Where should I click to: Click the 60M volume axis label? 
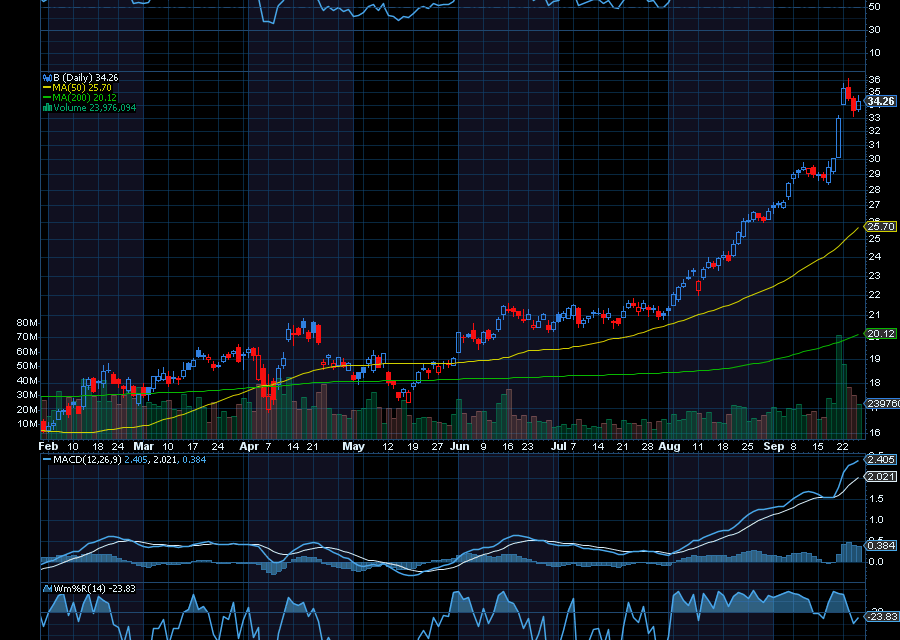(27, 352)
